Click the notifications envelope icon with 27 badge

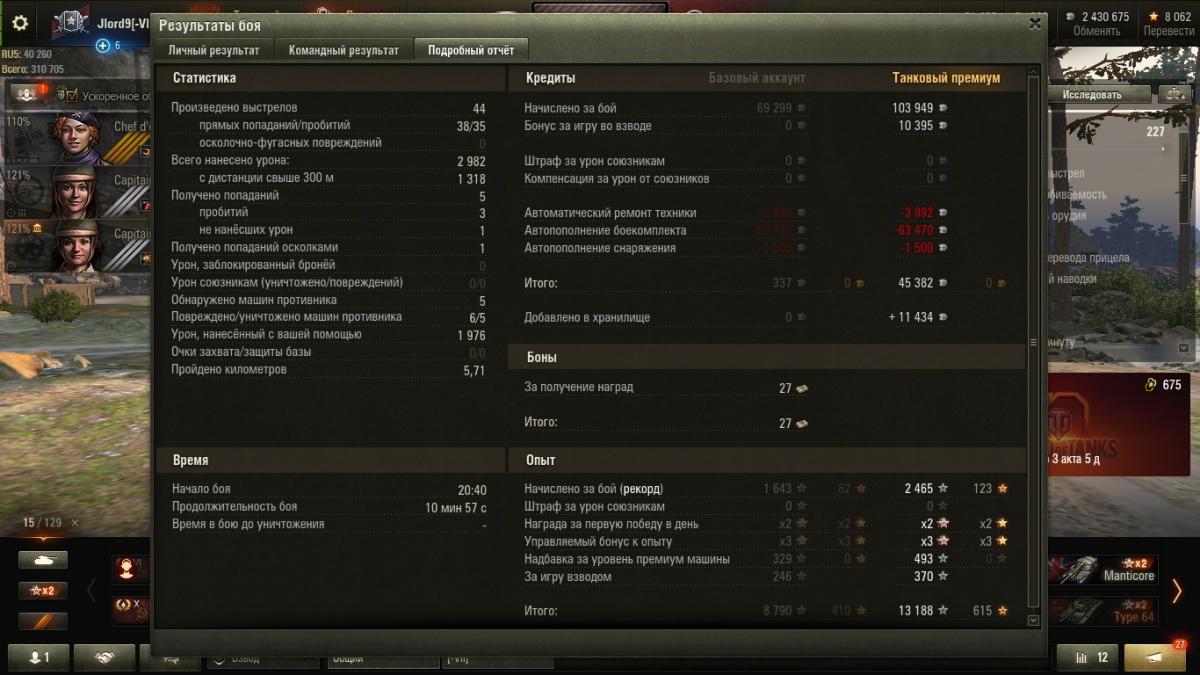pos(1155,657)
